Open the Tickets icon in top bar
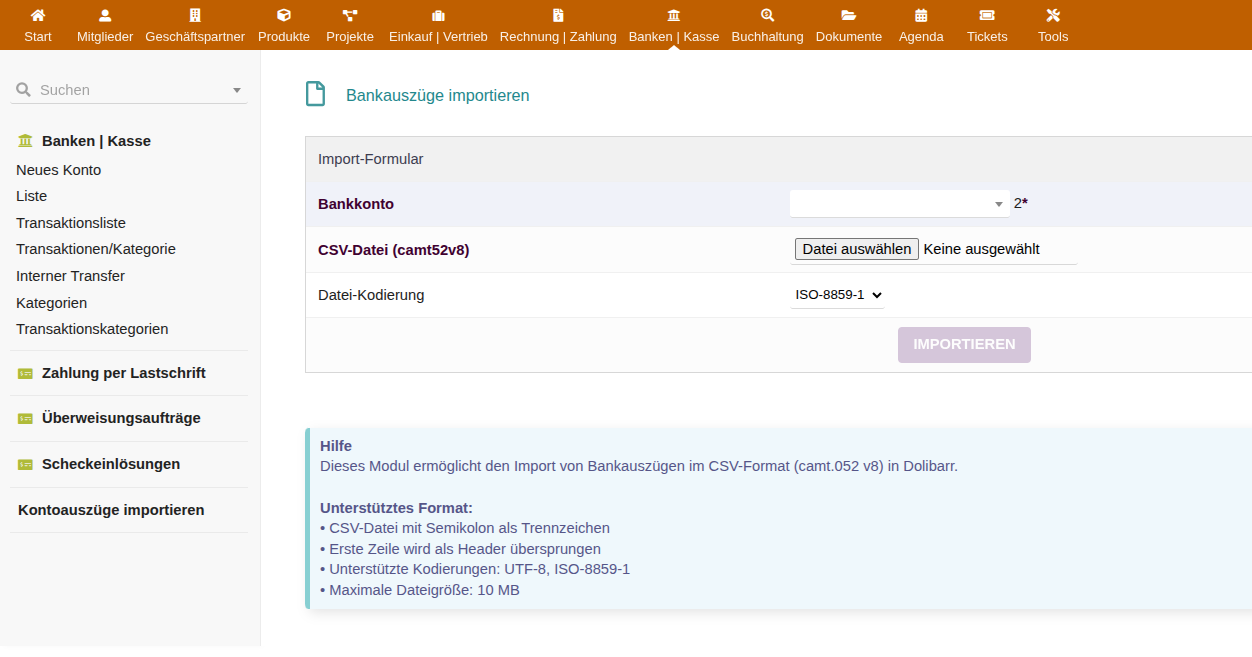 (987, 16)
